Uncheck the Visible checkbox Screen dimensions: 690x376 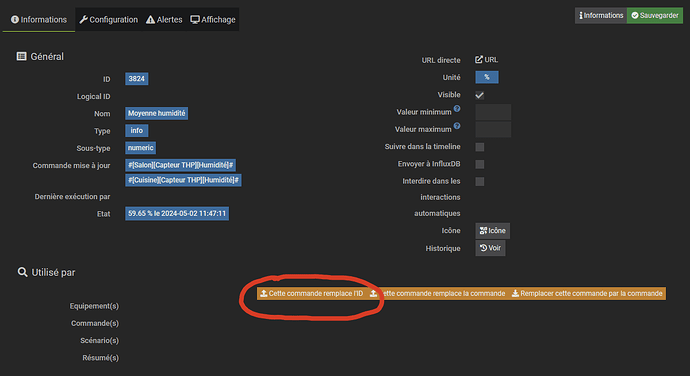click(480, 95)
